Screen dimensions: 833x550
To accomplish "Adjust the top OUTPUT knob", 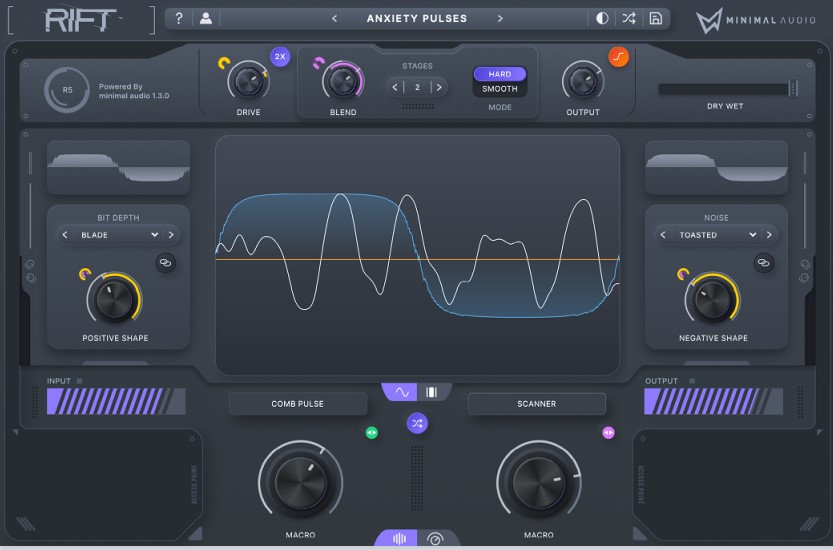I will [x=583, y=81].
